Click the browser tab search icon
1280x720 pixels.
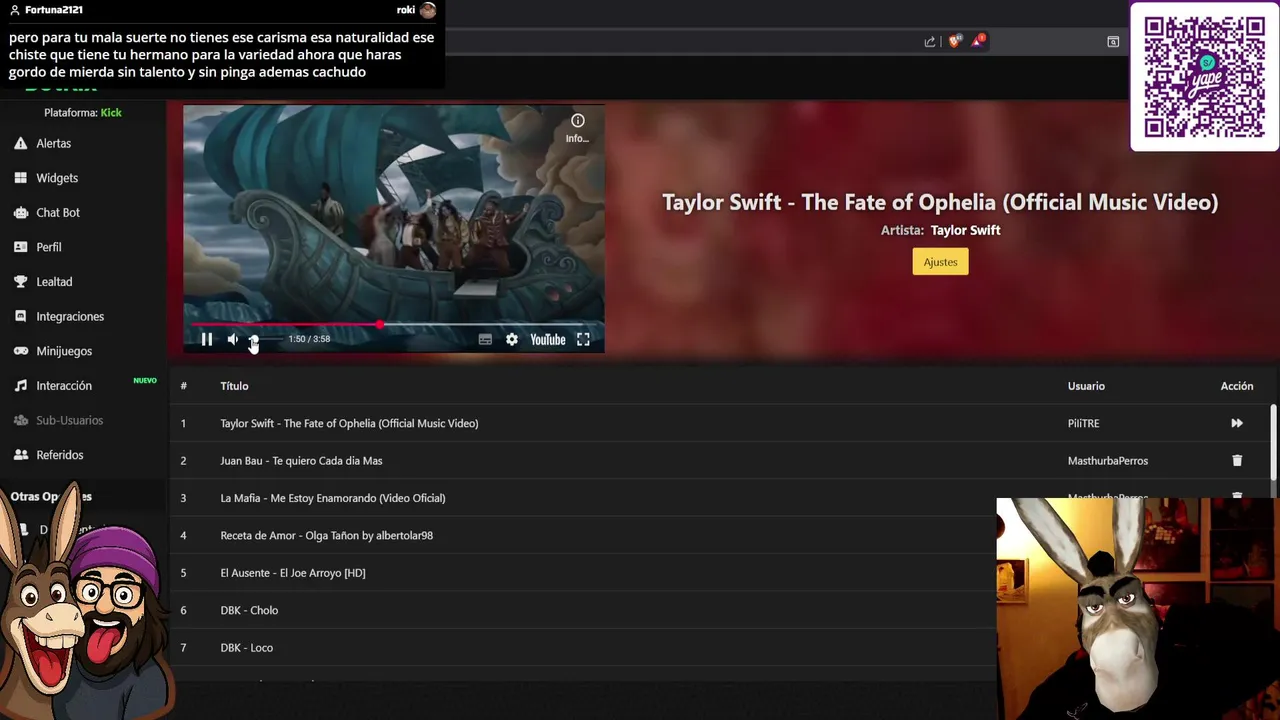[x=1113, y=41]
